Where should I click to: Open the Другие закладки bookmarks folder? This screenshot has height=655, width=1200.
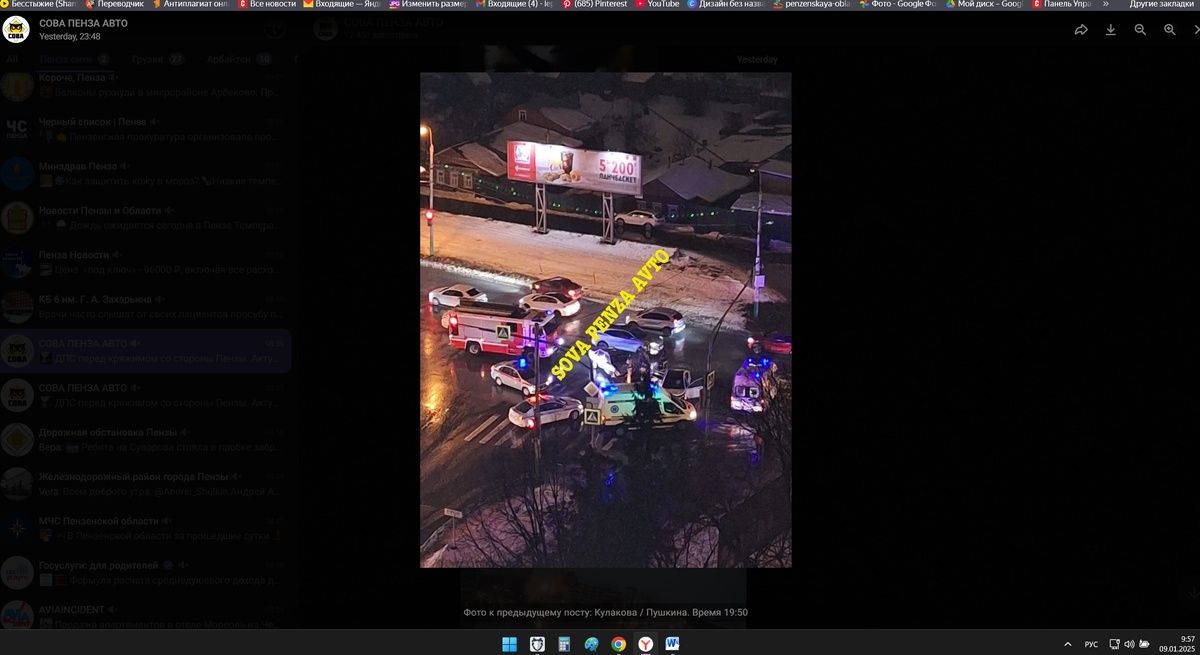tap(1161, 4)
